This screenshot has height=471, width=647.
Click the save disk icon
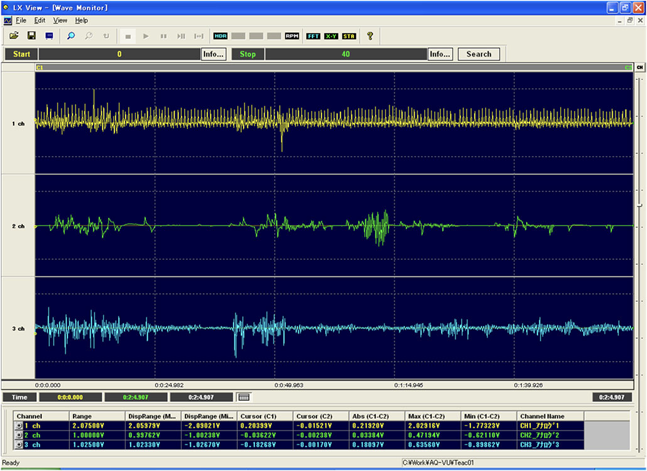pyautogui.click(x=32, y=36)
